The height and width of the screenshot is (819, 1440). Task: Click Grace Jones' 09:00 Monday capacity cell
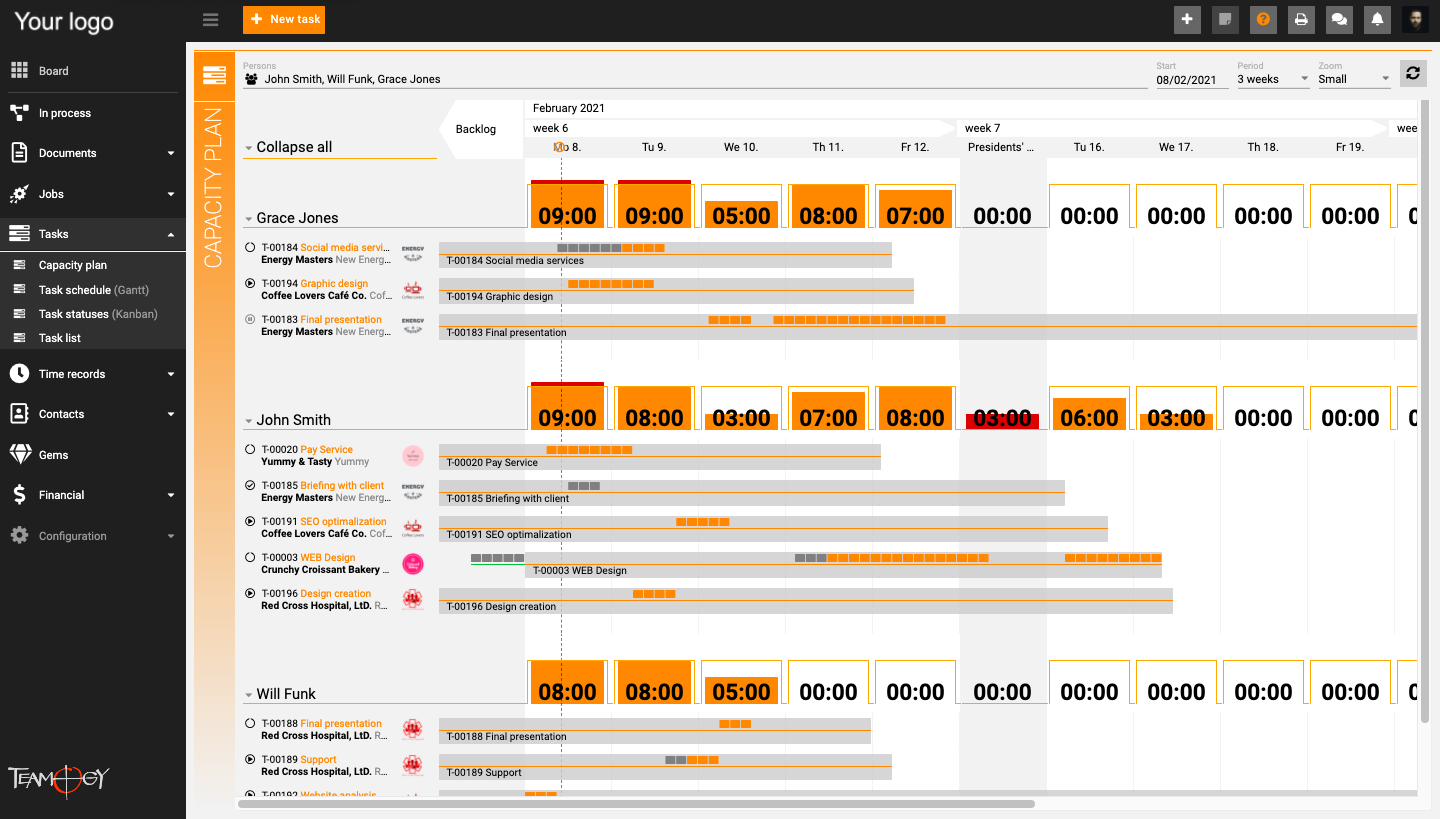pos(567,206)
